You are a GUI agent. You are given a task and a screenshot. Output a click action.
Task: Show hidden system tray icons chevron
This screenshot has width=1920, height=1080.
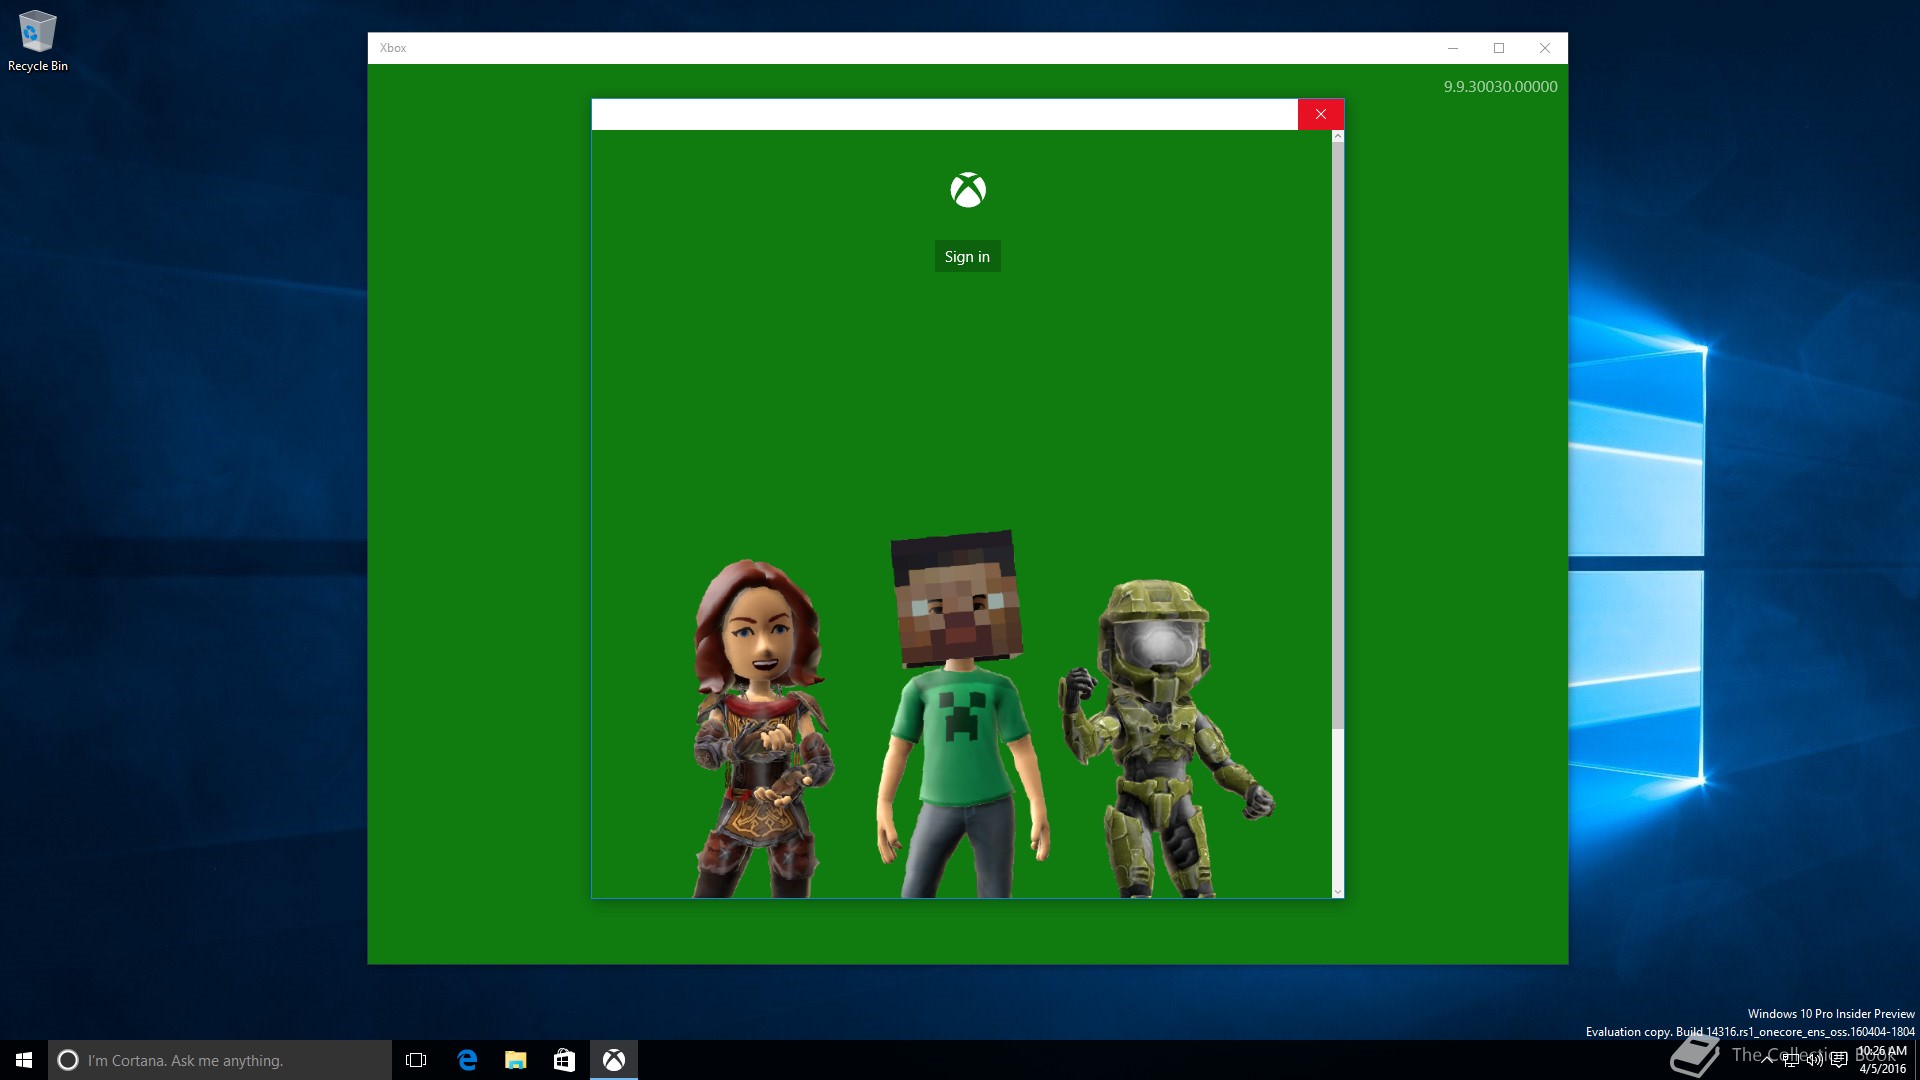(x=1767, y=1060)
